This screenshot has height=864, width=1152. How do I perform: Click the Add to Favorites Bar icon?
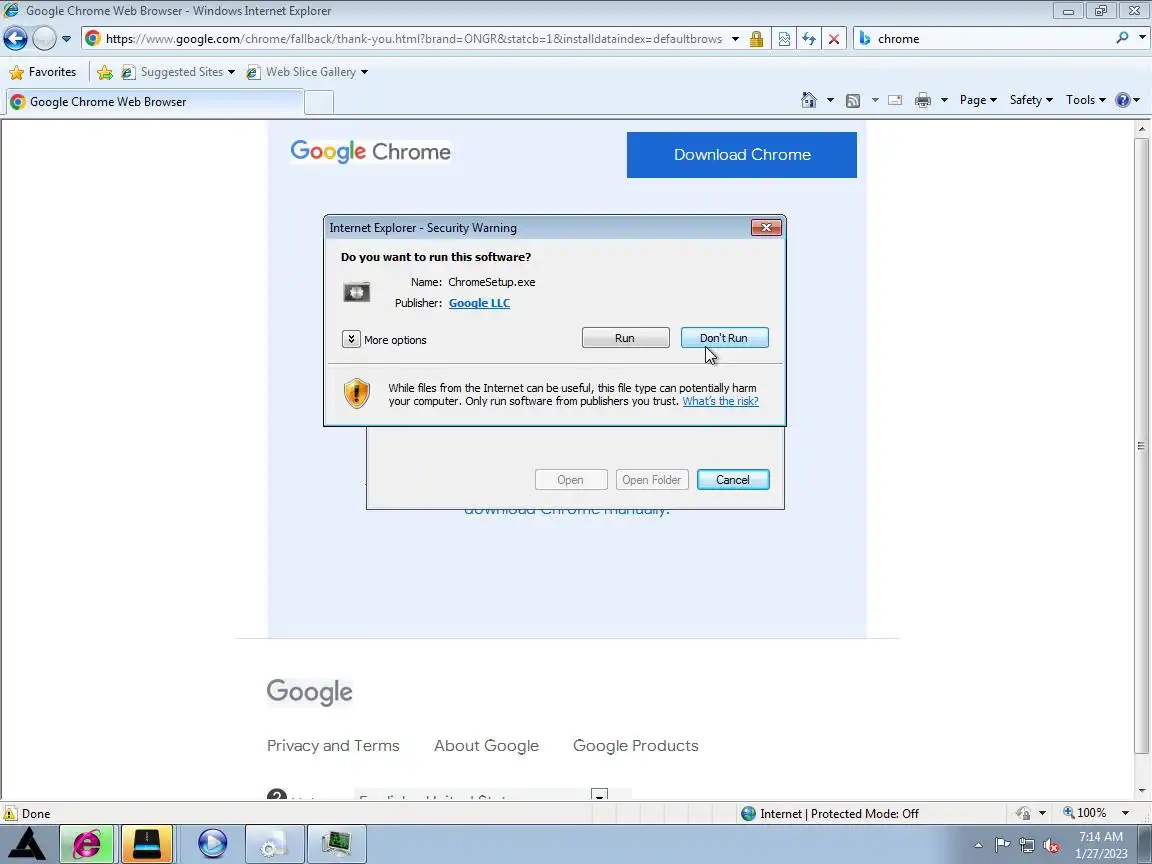pyautogui.click(x=105, y=71)
